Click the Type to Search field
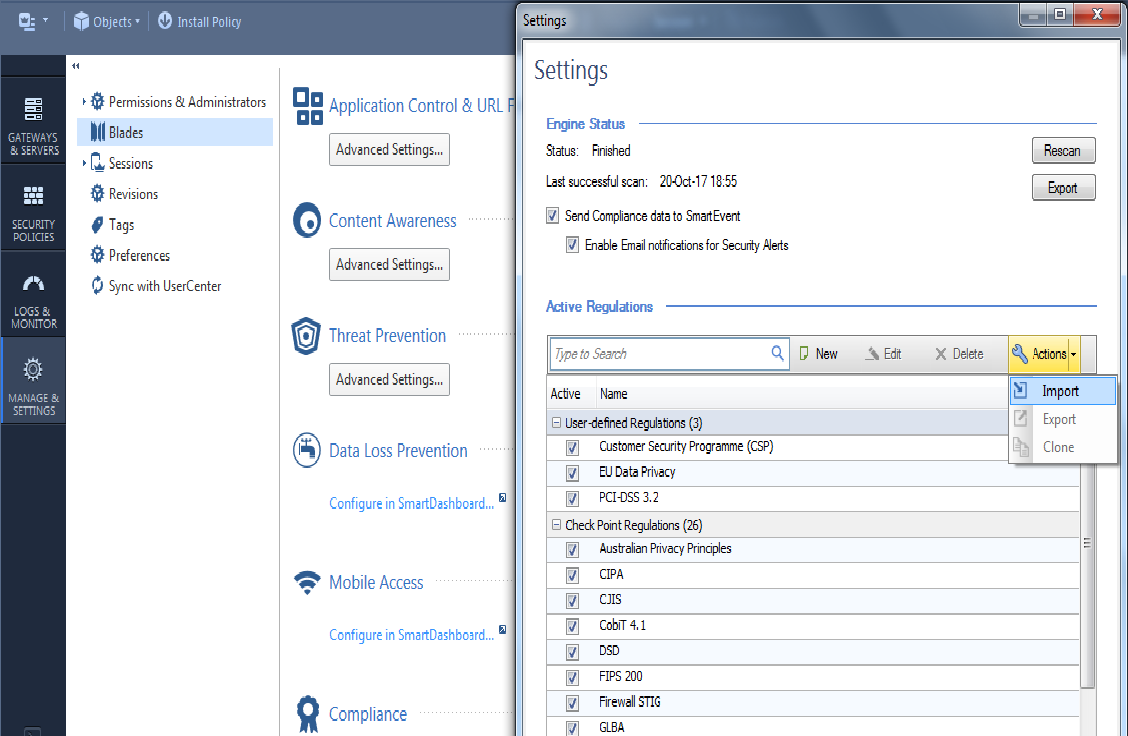 (x=660, y=353)
